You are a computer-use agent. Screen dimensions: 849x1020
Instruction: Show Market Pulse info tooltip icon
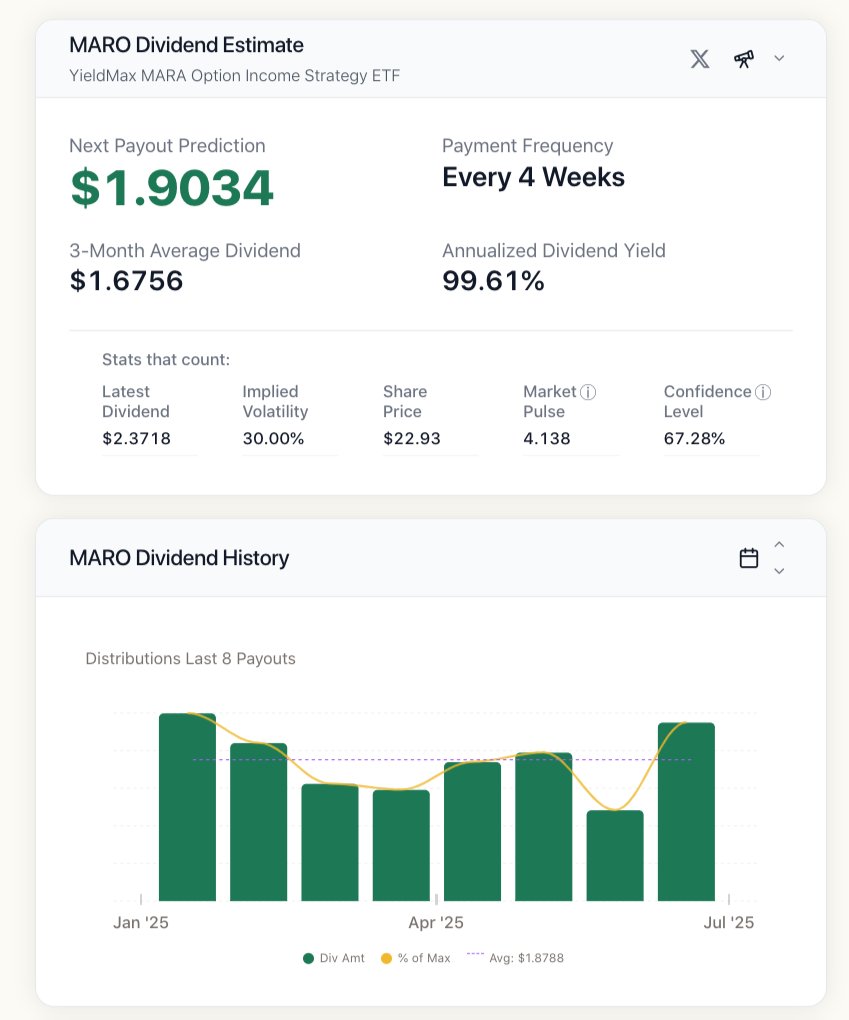(587, 392)
